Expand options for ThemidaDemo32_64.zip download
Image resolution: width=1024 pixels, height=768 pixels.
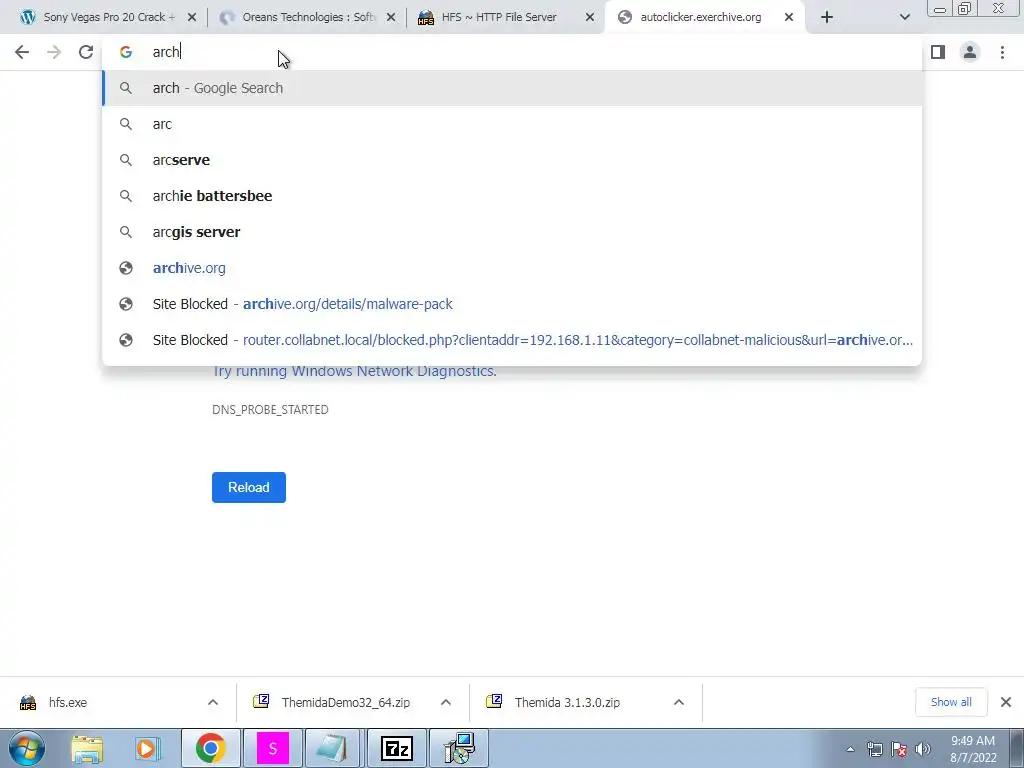[446, 702]
